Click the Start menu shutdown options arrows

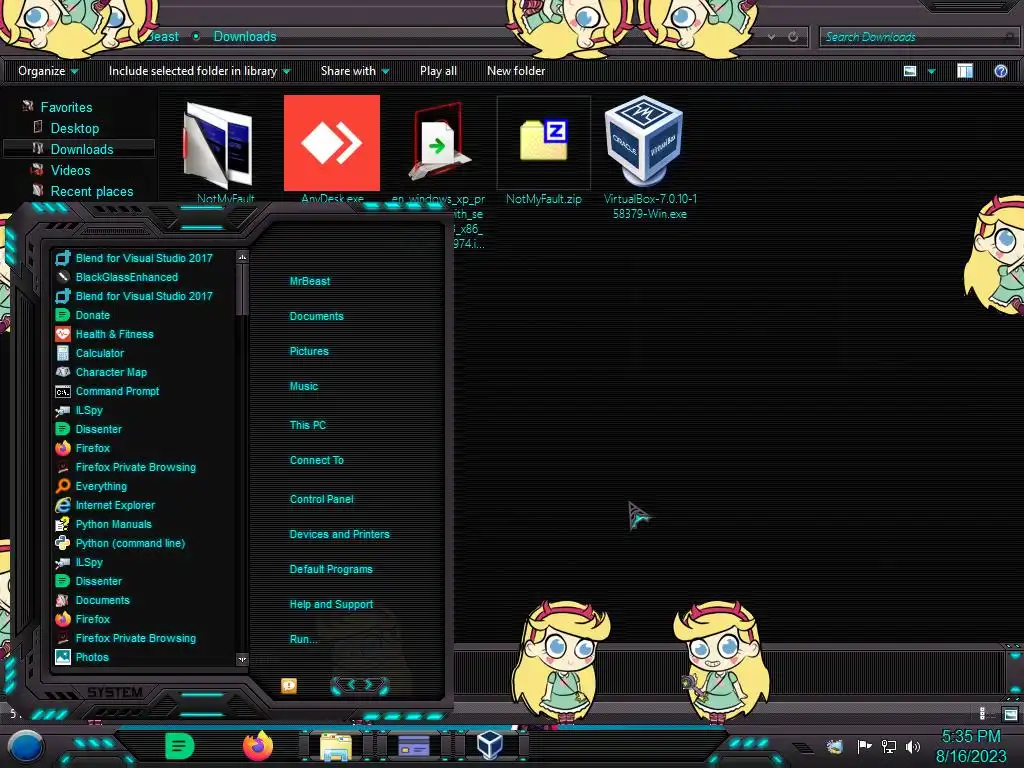pyautogui.click(x=360, y=684)
